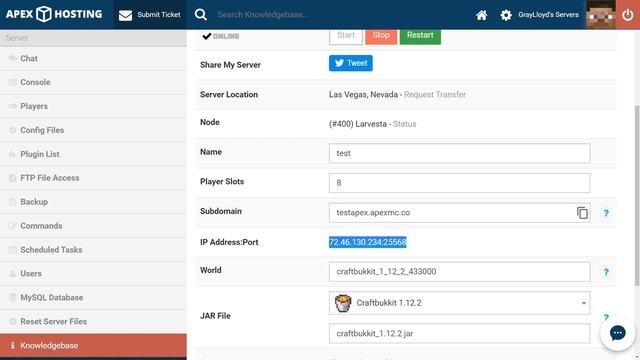The image size is (640, 360).
Task: Click the Plugin List sidebar icon
Action: [x=13, y=154]
